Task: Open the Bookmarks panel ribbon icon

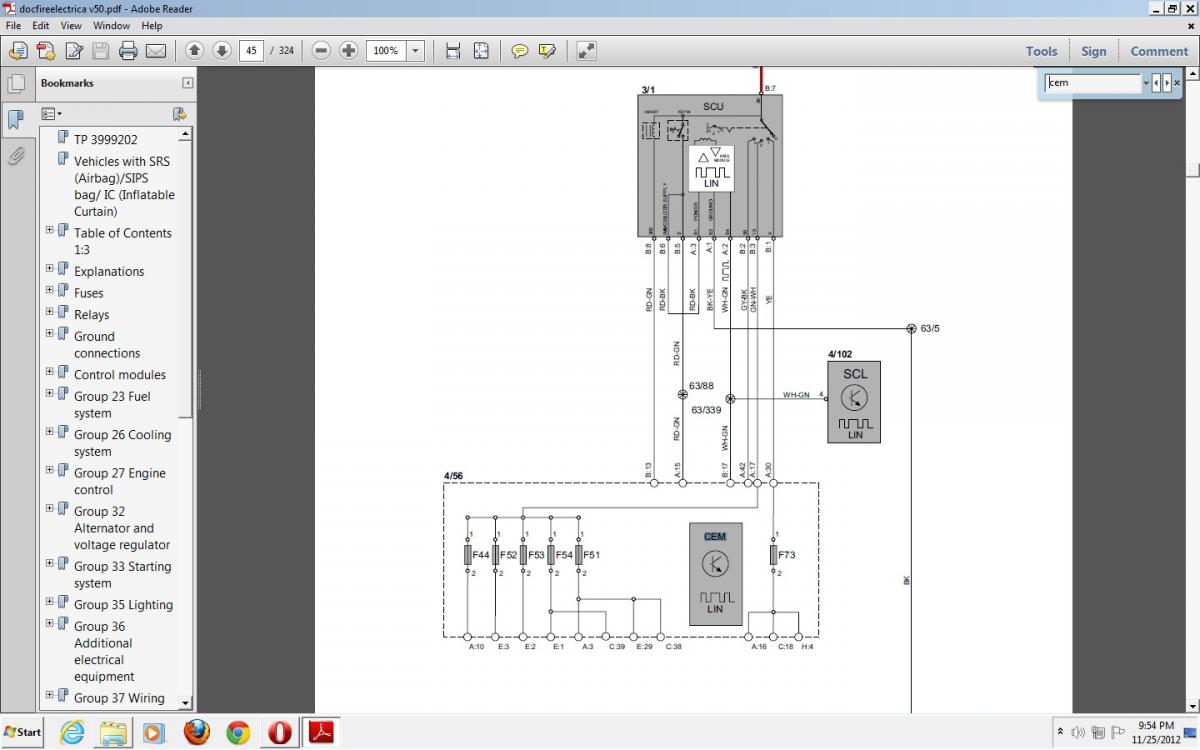Action: (16, 120)
